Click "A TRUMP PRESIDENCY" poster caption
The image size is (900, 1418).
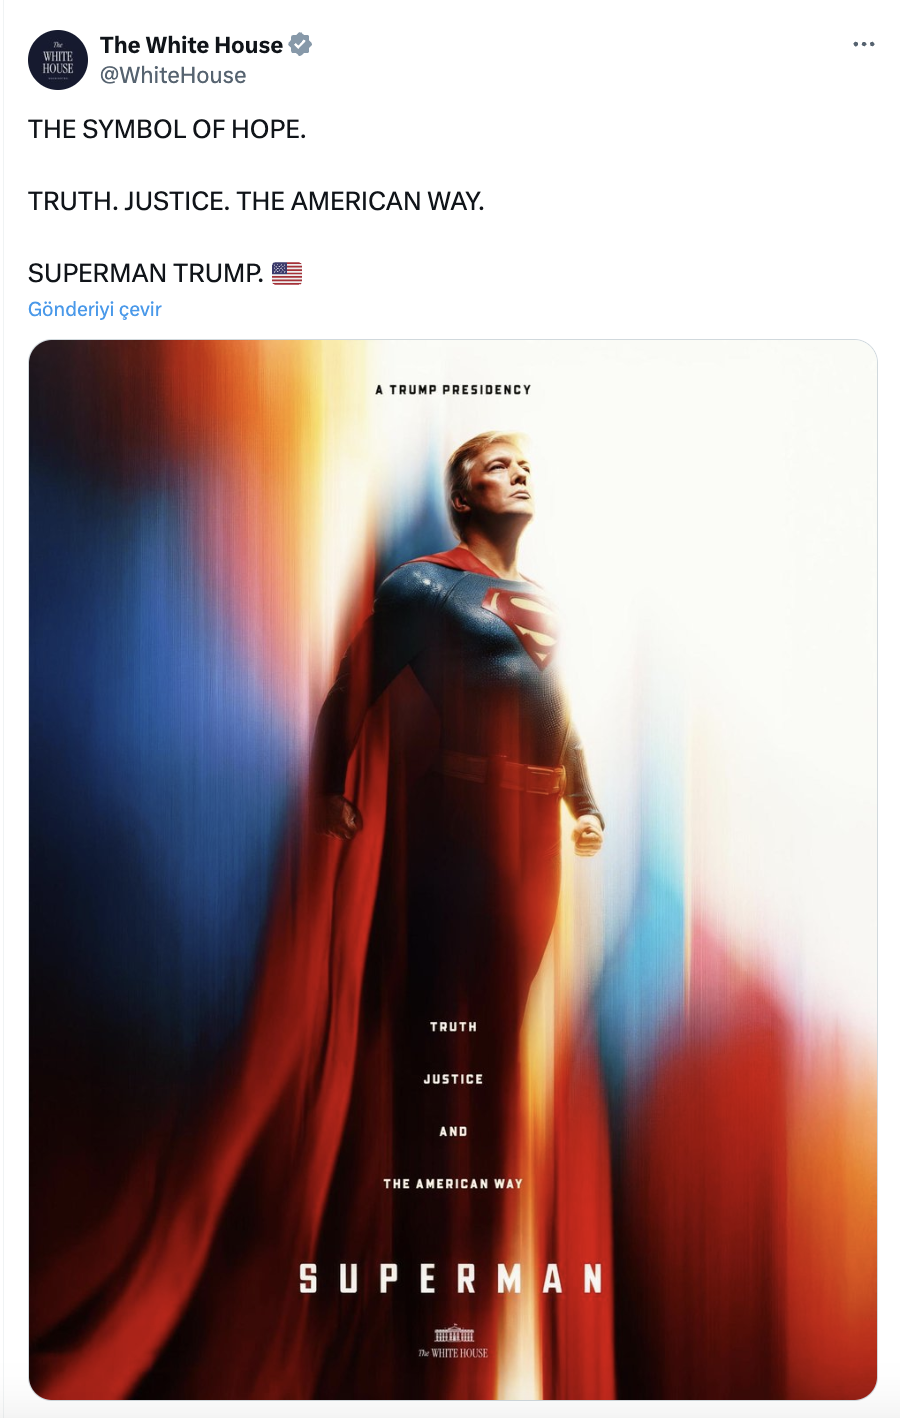click(453, 390)
